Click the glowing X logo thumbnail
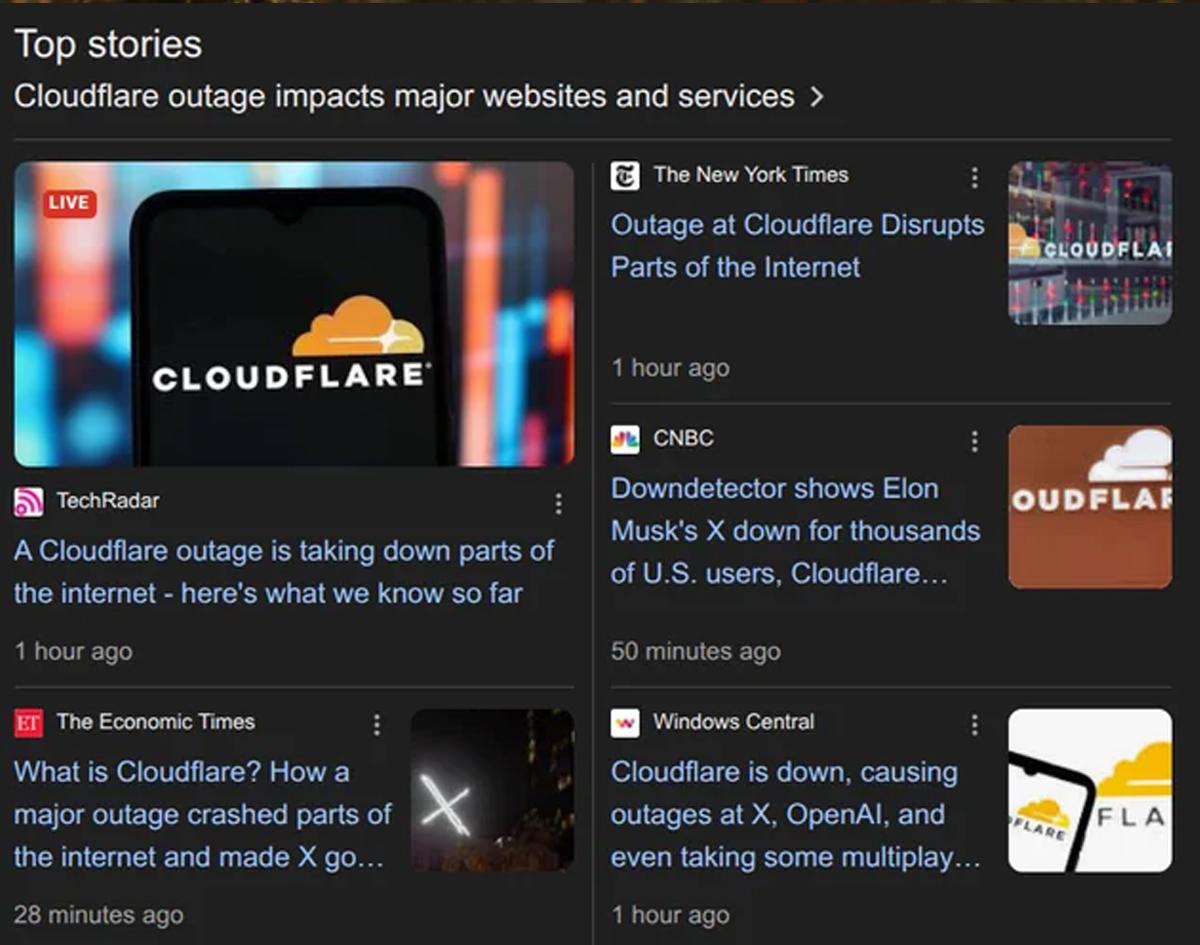This screenshot has height=945, width=1200. pyautogui.click(x=492, y=790)
